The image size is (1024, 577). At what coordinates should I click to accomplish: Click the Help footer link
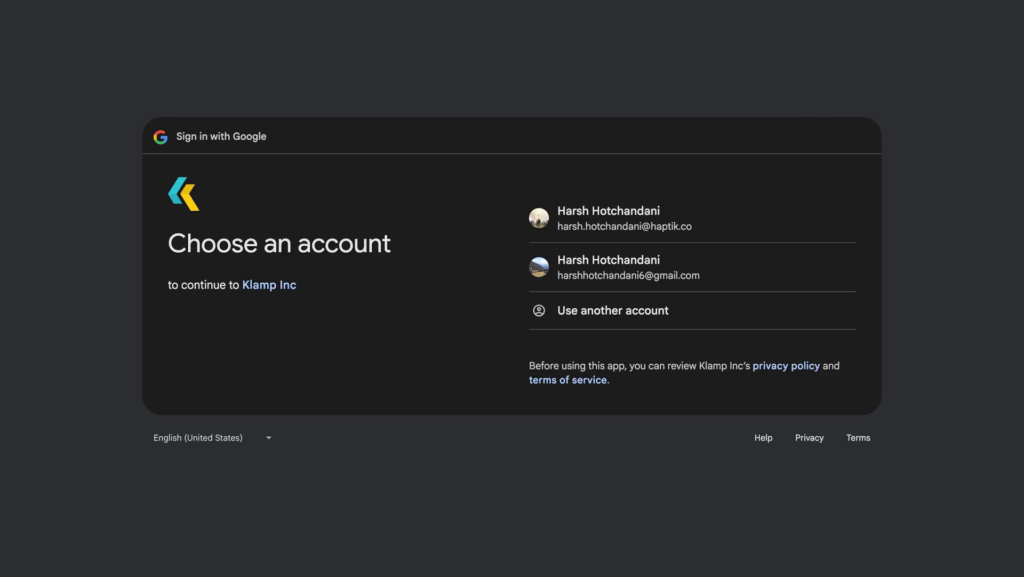tap(763, 438)
